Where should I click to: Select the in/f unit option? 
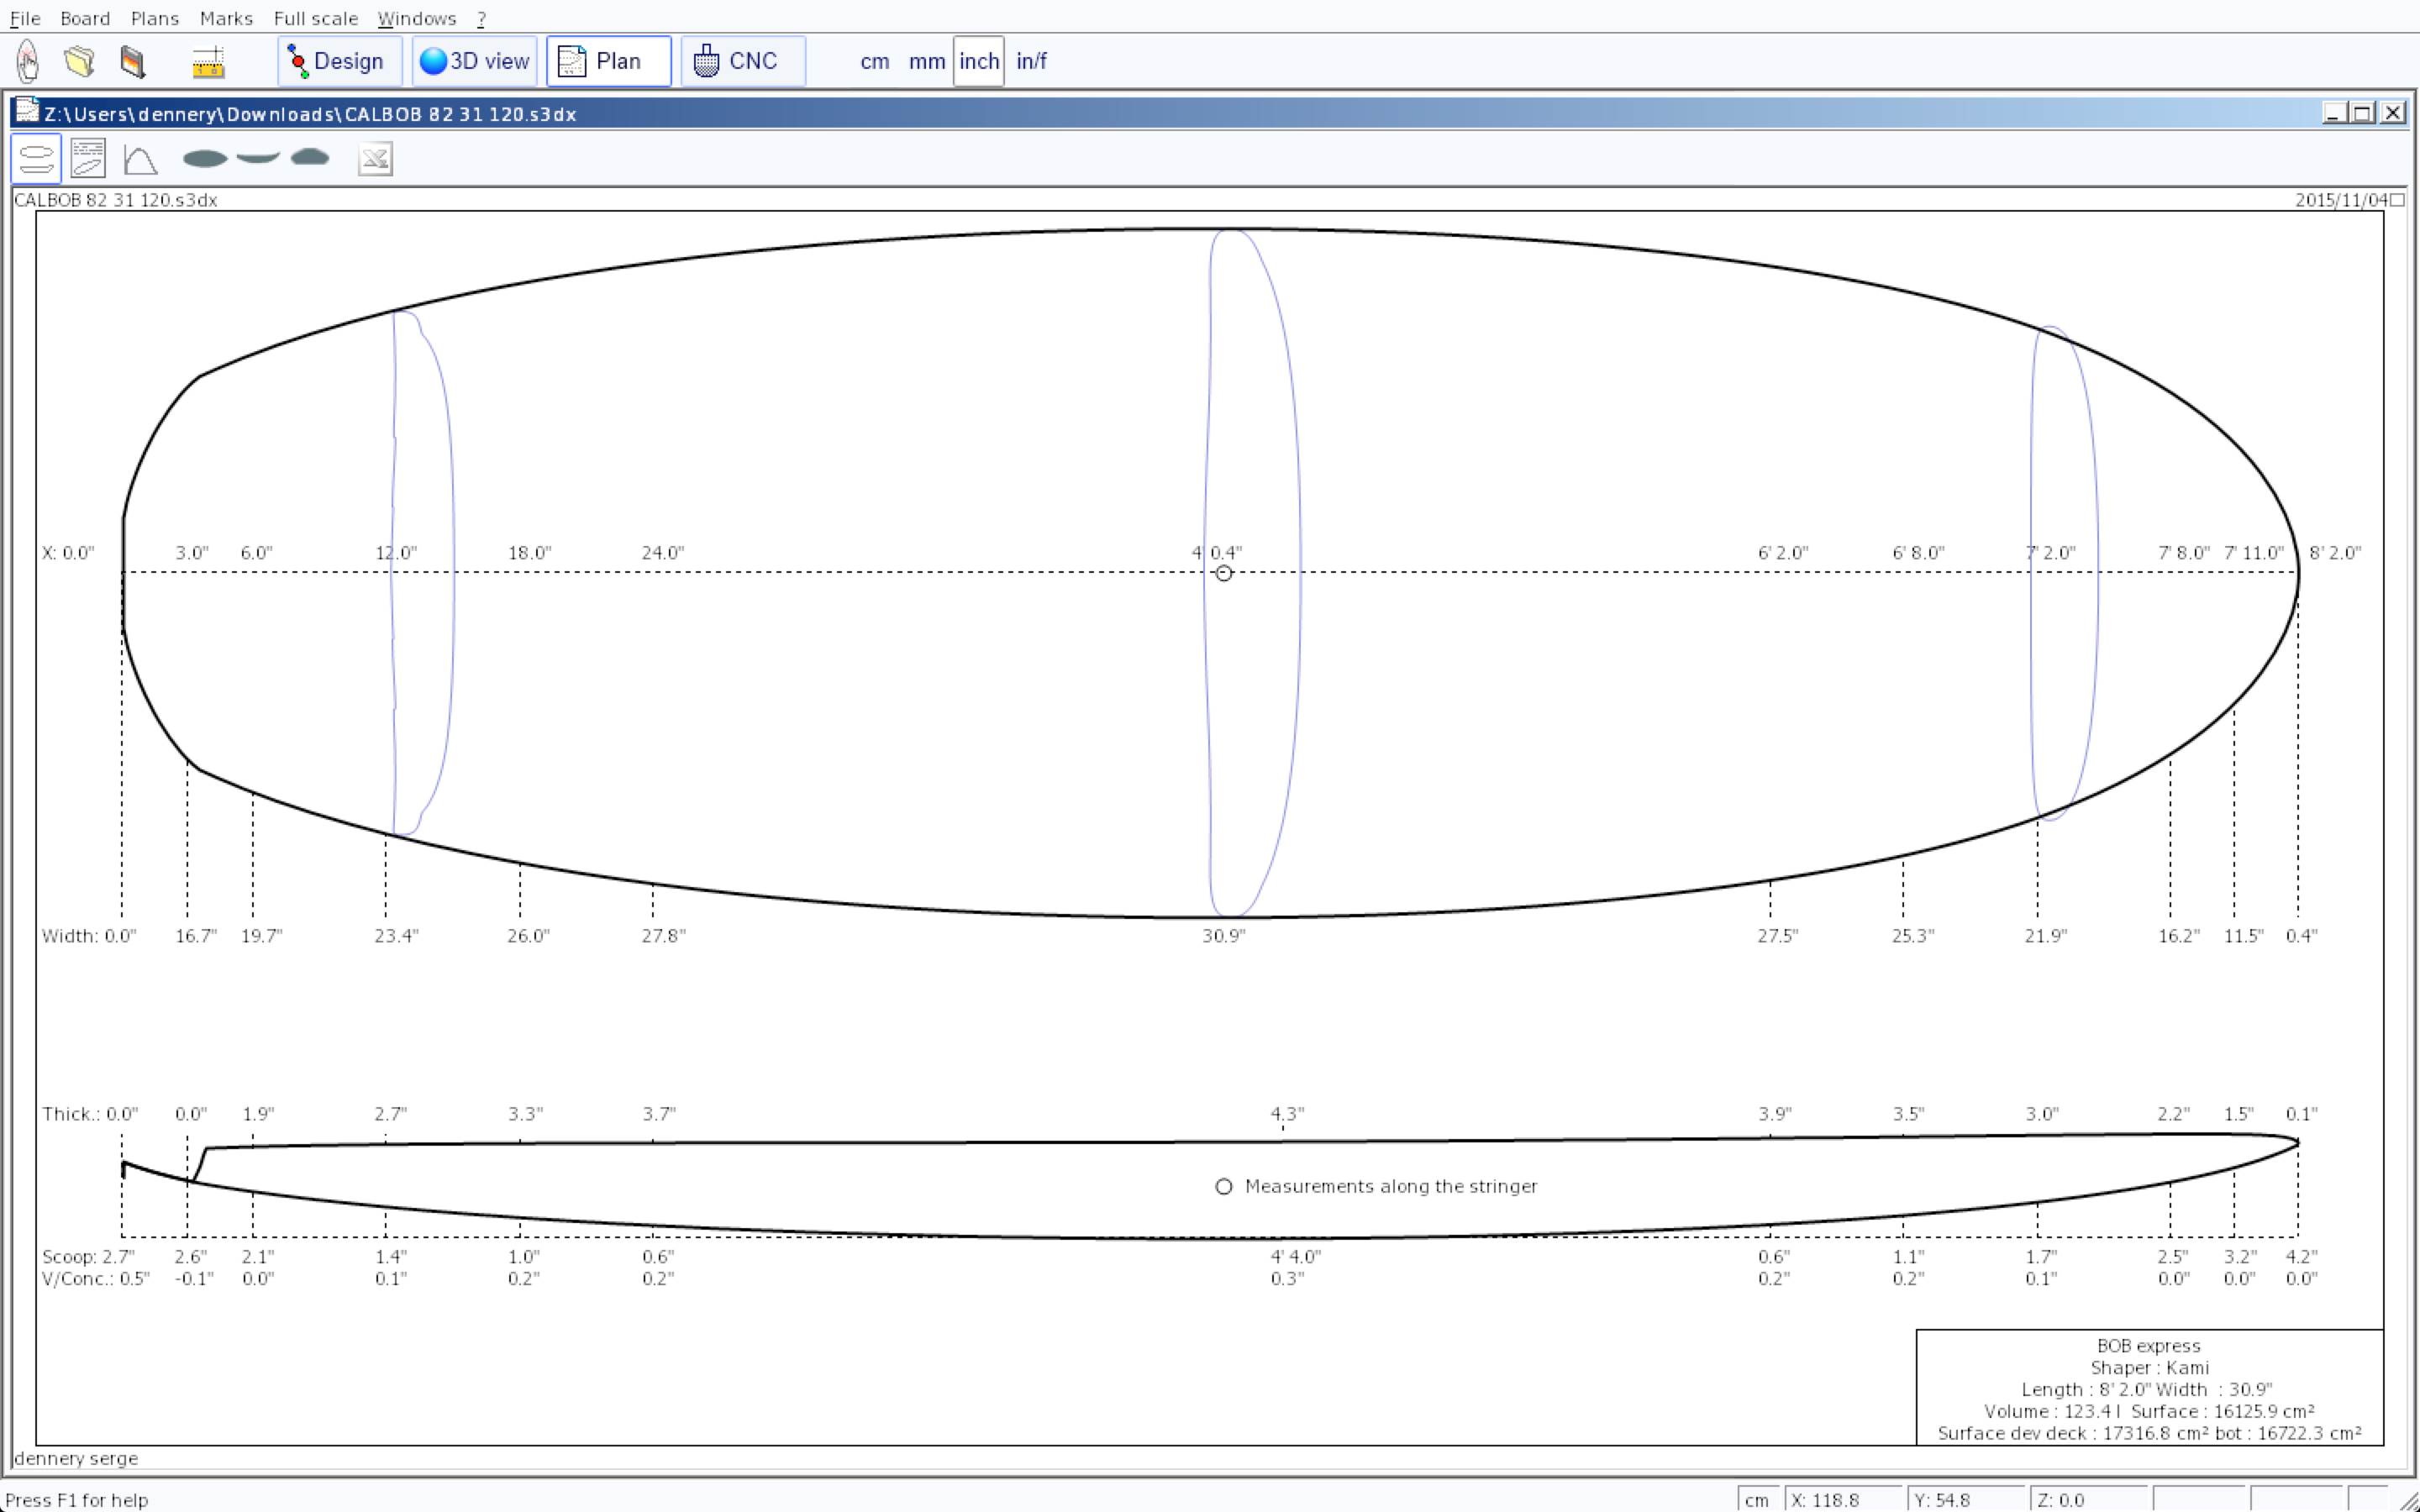click(1030, 61)
